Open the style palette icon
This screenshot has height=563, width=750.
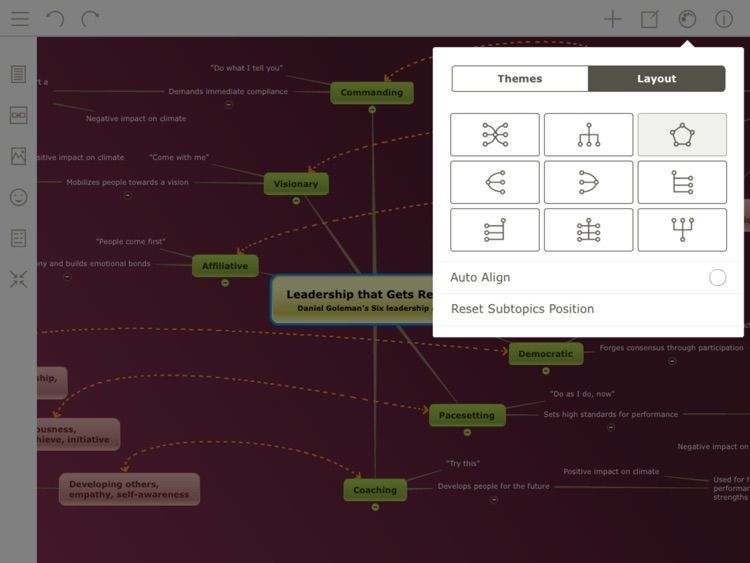click(x=687, y=19)
